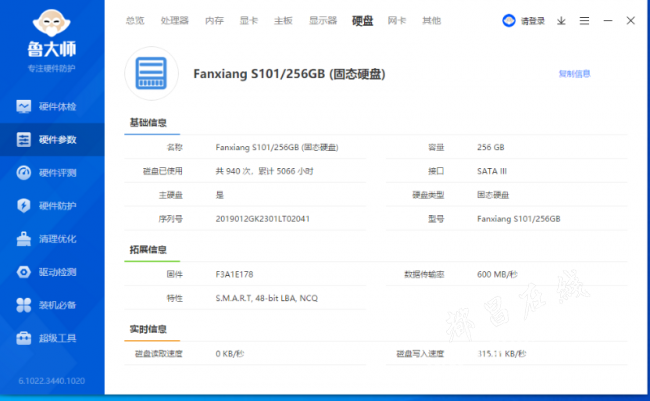Click the login avatar icon
Screen dimensions: 650x401
click(509, 20)
